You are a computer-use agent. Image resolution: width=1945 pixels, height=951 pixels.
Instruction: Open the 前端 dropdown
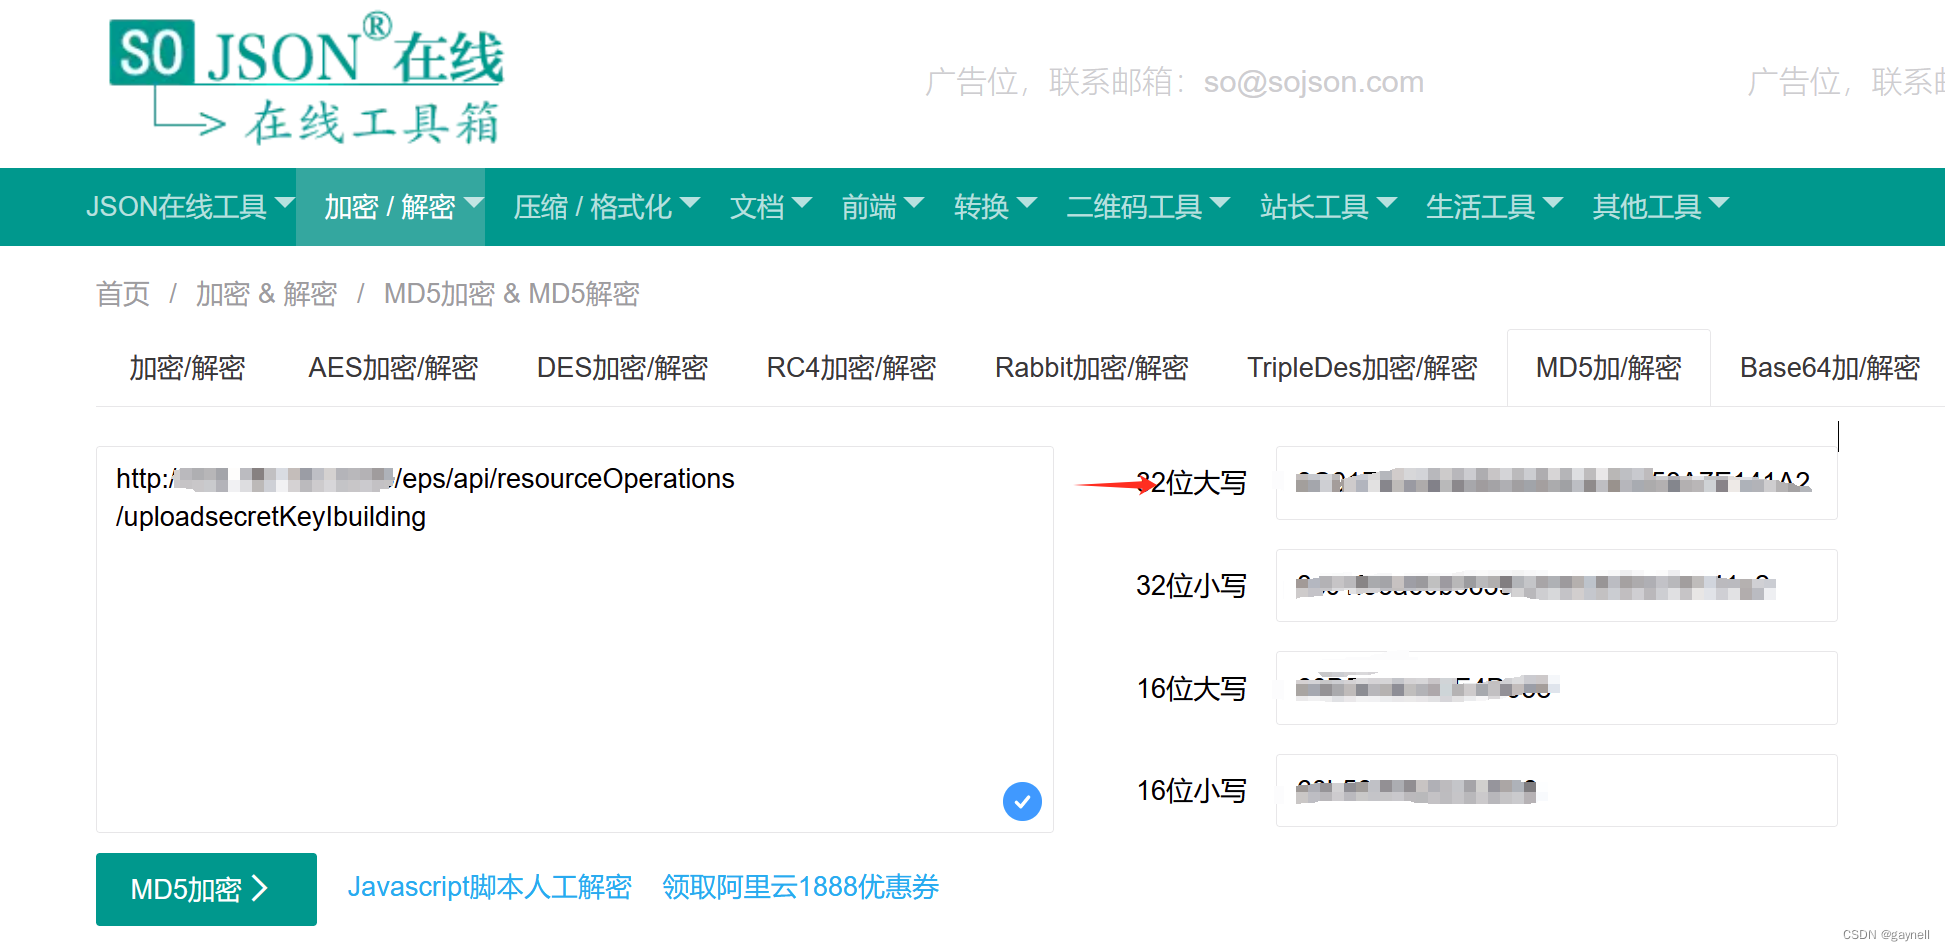882,207
